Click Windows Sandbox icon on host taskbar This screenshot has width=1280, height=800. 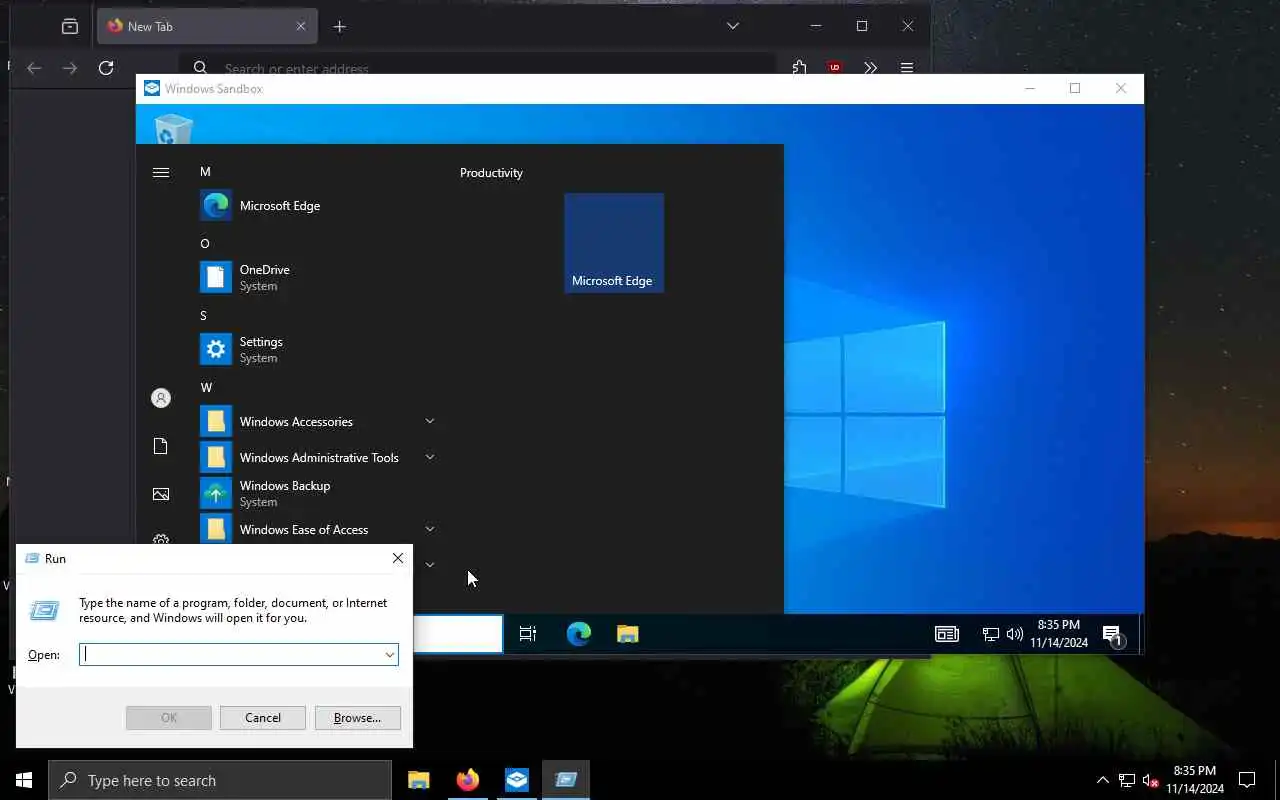pos(517,780)
